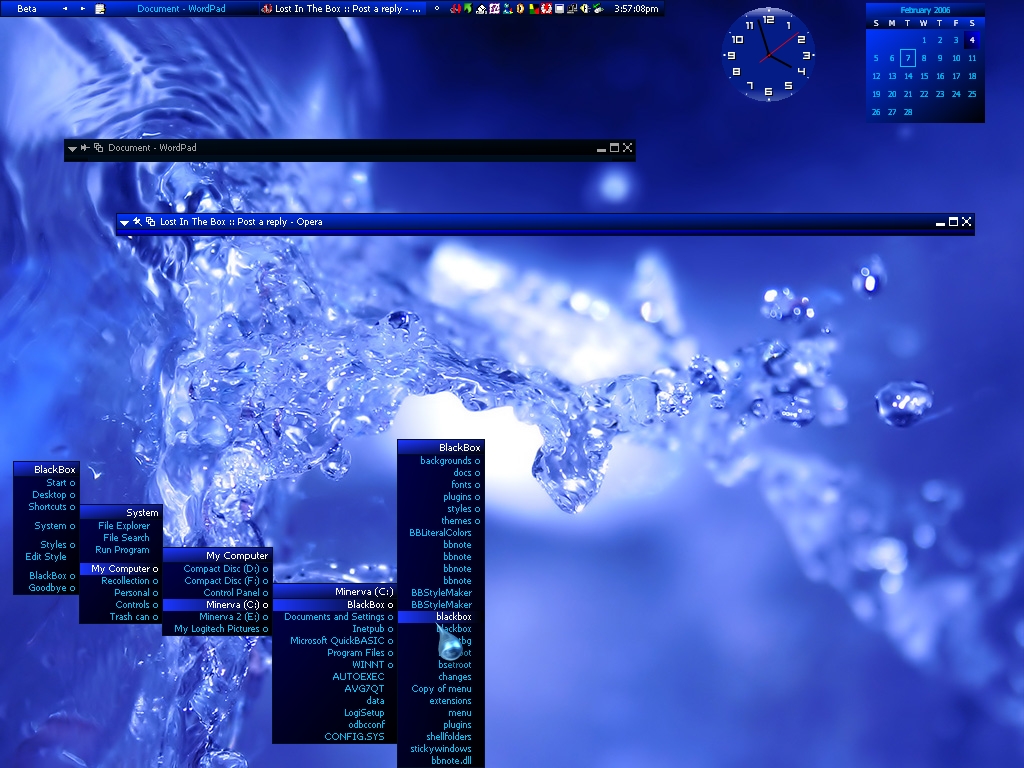This screenshot has height=768, width=1024.
Task: Click next workspace arrow in toolbar
Action: [83, 9]
